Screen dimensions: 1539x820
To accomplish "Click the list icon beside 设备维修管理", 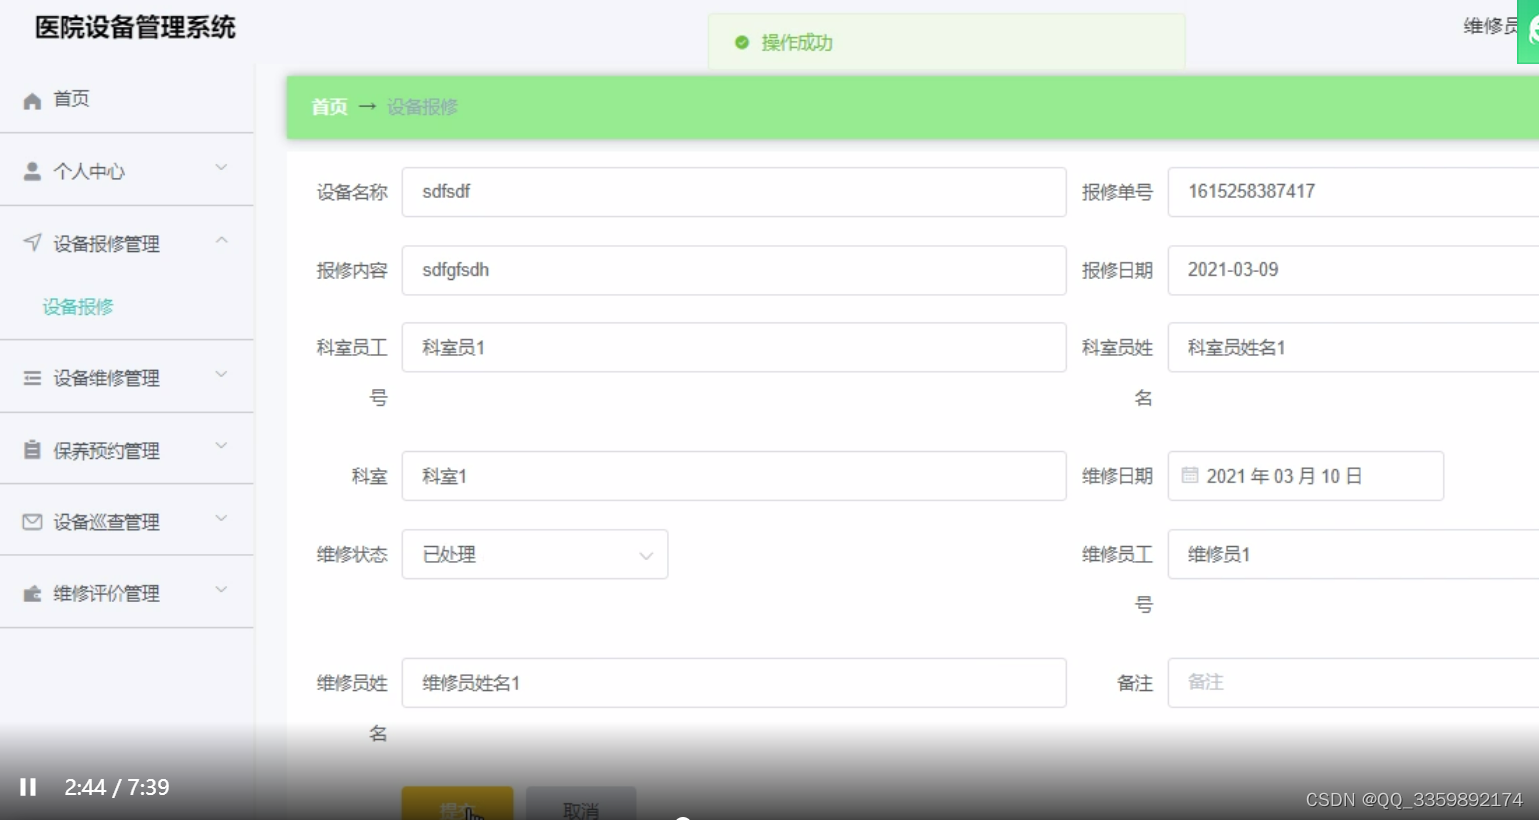I will coord(32,378).
